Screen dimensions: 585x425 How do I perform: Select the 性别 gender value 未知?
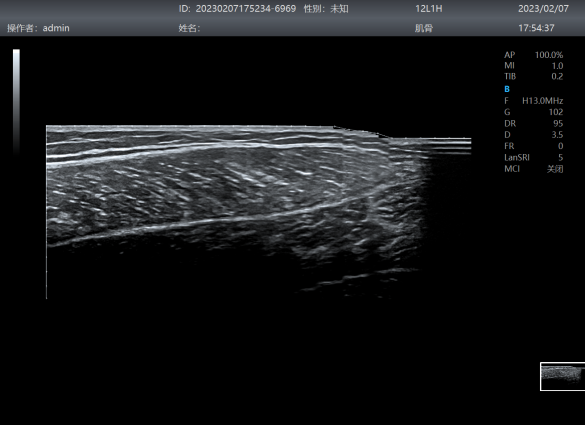[x=339, y=9]
